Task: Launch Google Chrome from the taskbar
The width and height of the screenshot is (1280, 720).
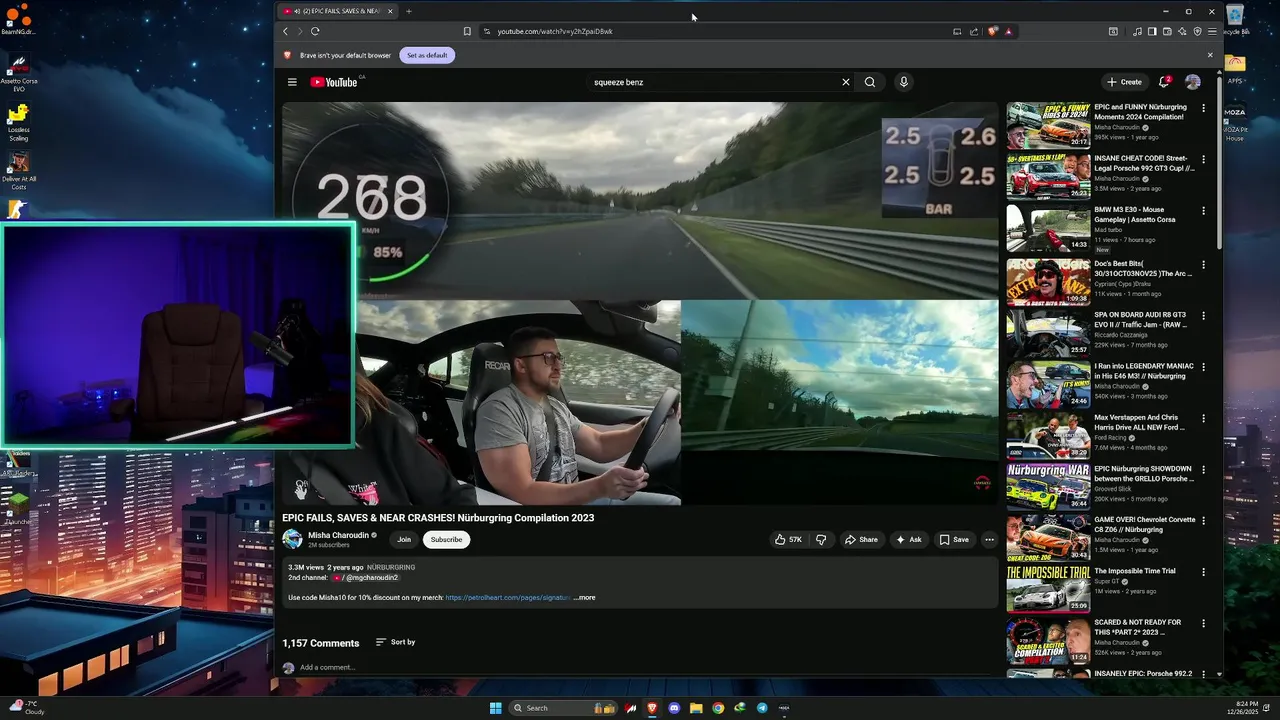Action: [718, 708]
